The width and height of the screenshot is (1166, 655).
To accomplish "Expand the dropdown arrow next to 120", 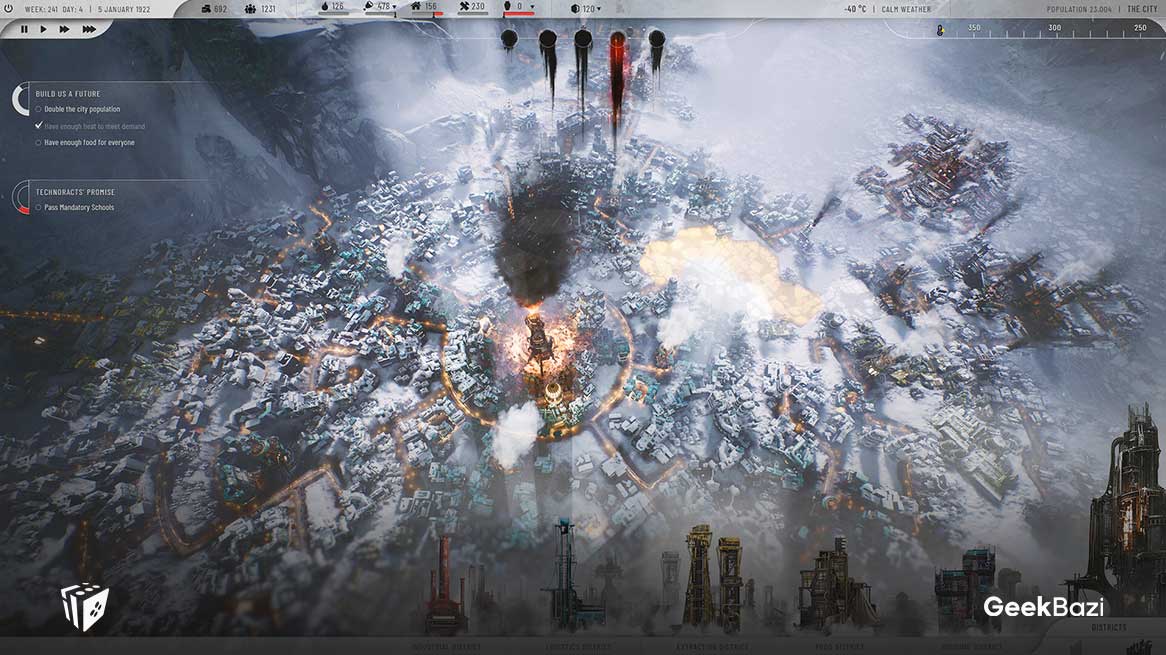I will [x=599, y=10].
